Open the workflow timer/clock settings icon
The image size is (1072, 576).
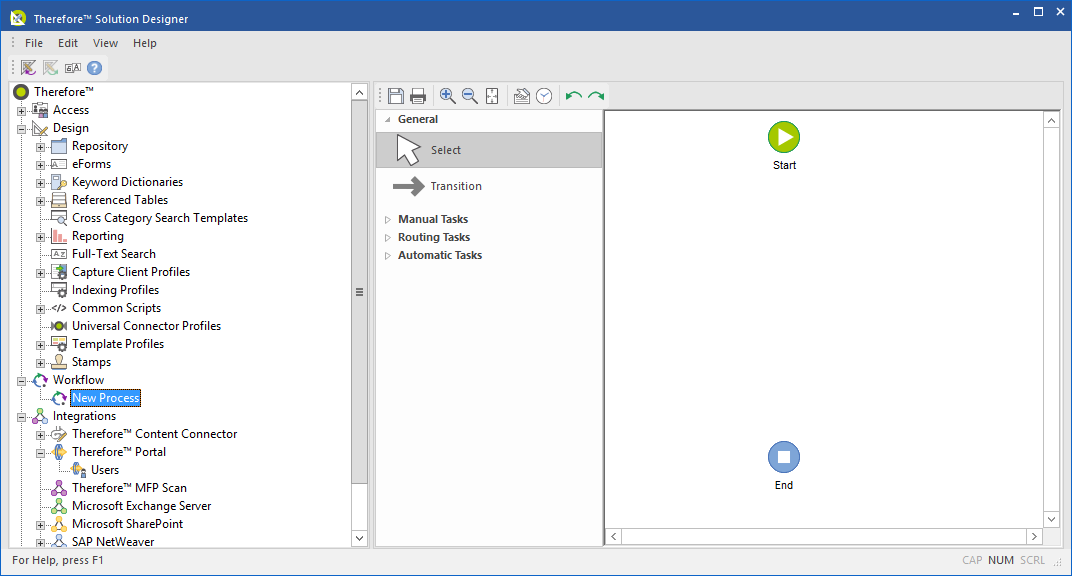(x=544, y=95)
